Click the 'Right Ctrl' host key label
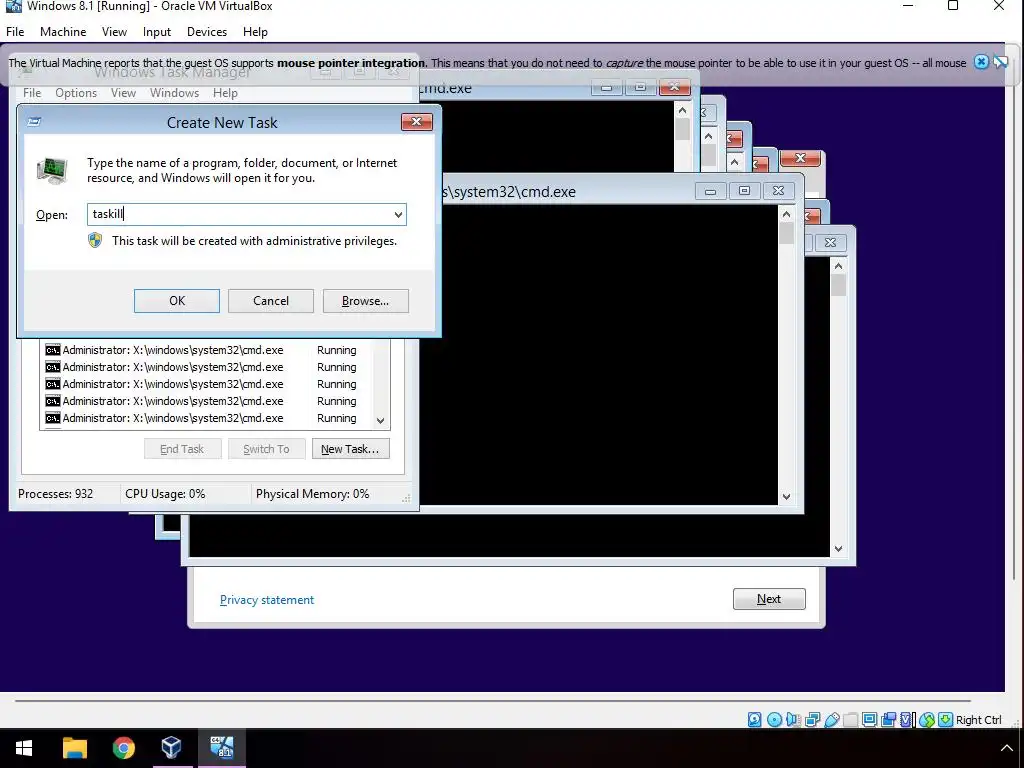The width and height of the screenshot is (1024, 768). [x=978, y=720]
